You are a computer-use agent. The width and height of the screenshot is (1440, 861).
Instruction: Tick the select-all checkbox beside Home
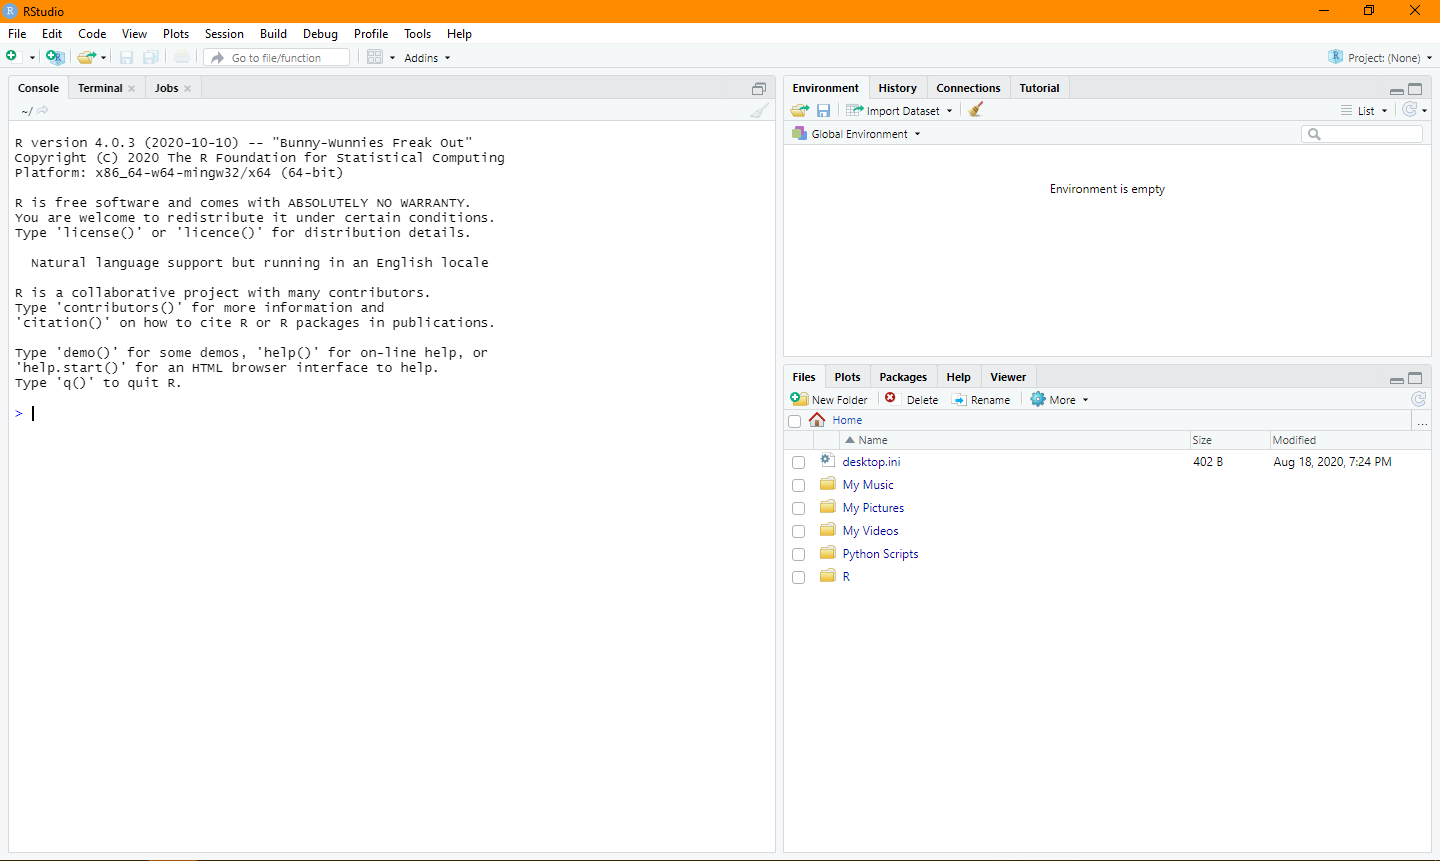point(795,421)
